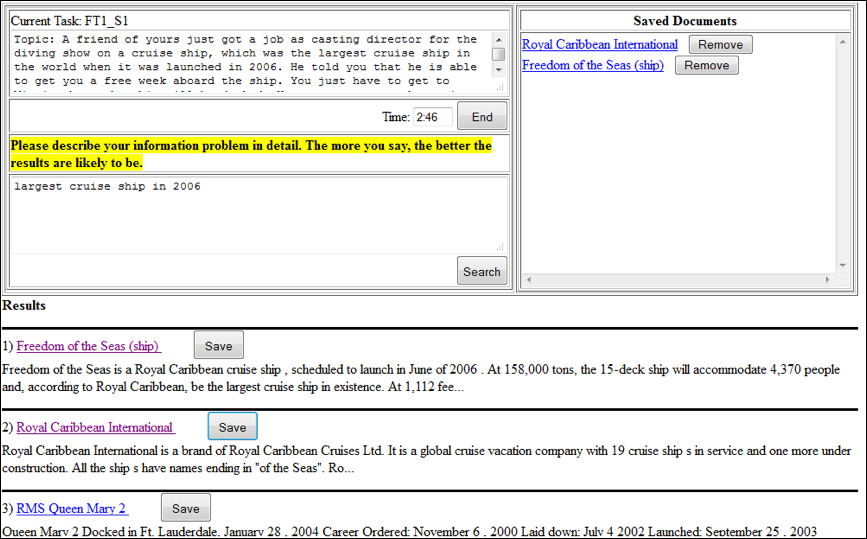This screenshot has height=539, width=867.
Task: Open result link RMS Queen Mary 2
Action: (72, 509)
